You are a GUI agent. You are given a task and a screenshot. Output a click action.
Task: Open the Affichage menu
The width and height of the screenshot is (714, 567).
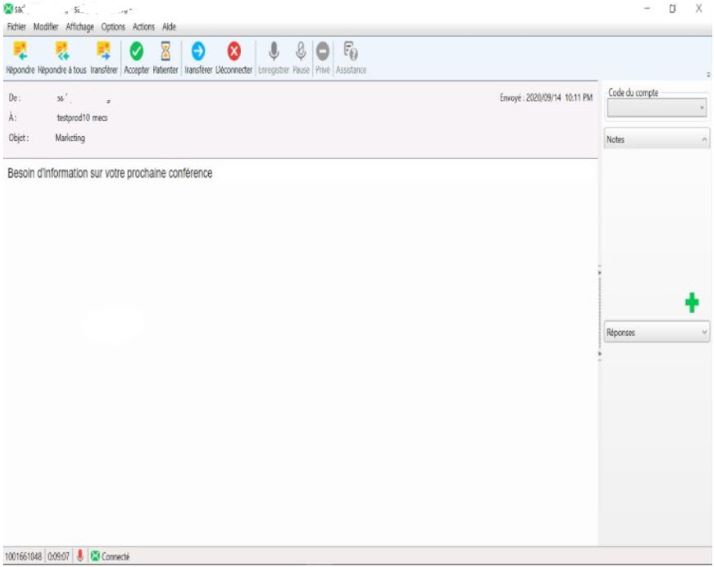point(83,25)
